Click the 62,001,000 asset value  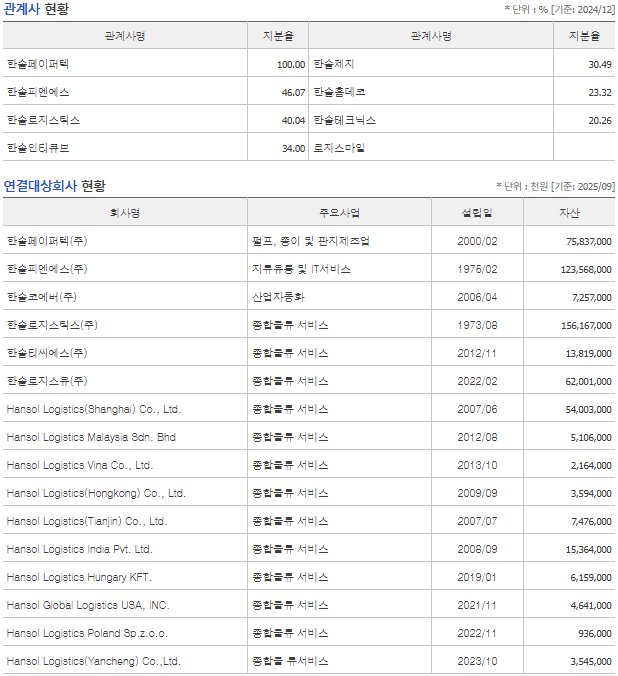589,382
